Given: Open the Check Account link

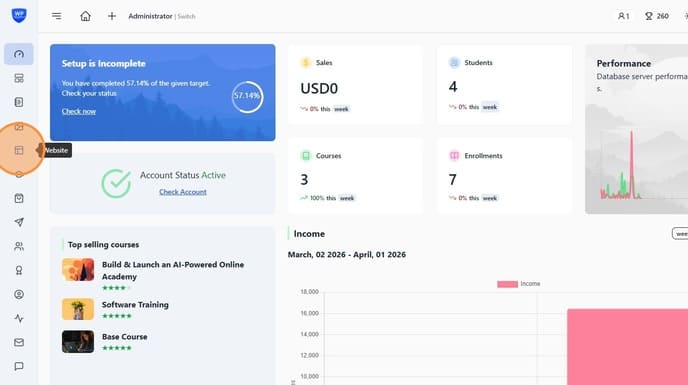Looking at the screenshot, I should click(183, 192).
